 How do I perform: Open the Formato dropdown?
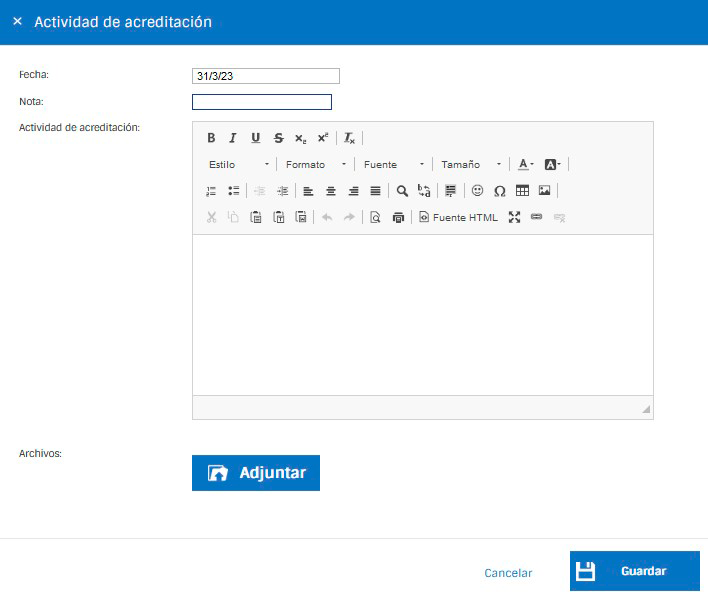pyautogui.click(x=316, y=164)
